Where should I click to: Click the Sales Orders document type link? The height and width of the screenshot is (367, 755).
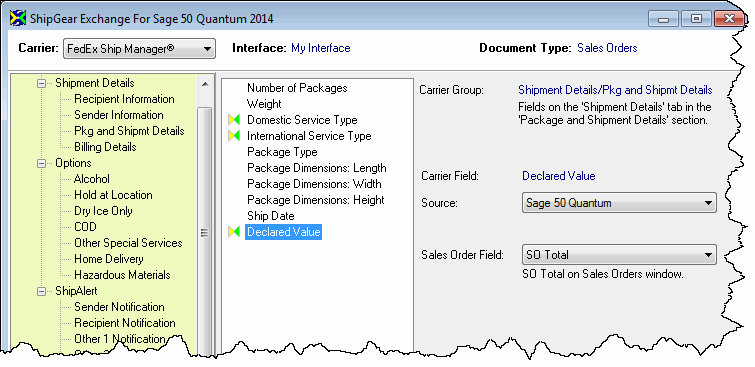click(x=607, y=48)
